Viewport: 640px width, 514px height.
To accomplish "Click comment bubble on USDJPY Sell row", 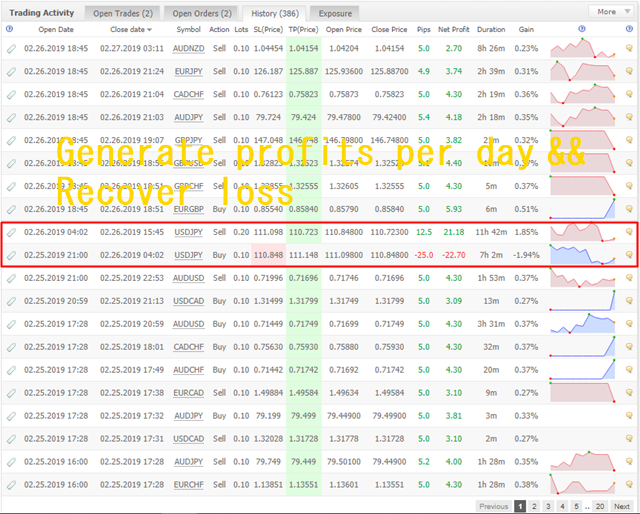I will (629, 231).
